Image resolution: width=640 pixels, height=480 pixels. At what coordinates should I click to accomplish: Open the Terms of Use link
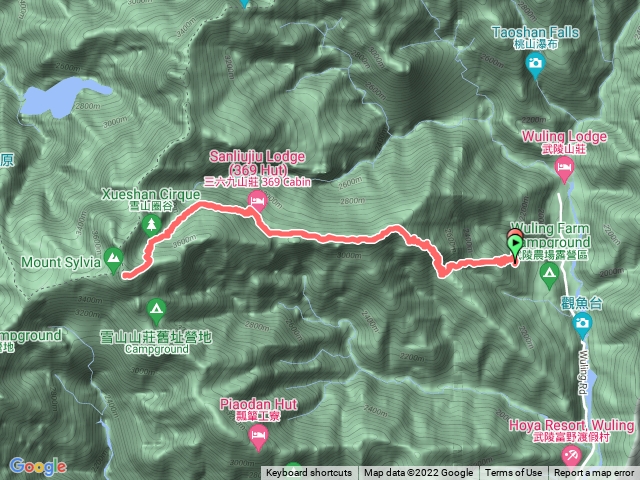tap(513, 473)
